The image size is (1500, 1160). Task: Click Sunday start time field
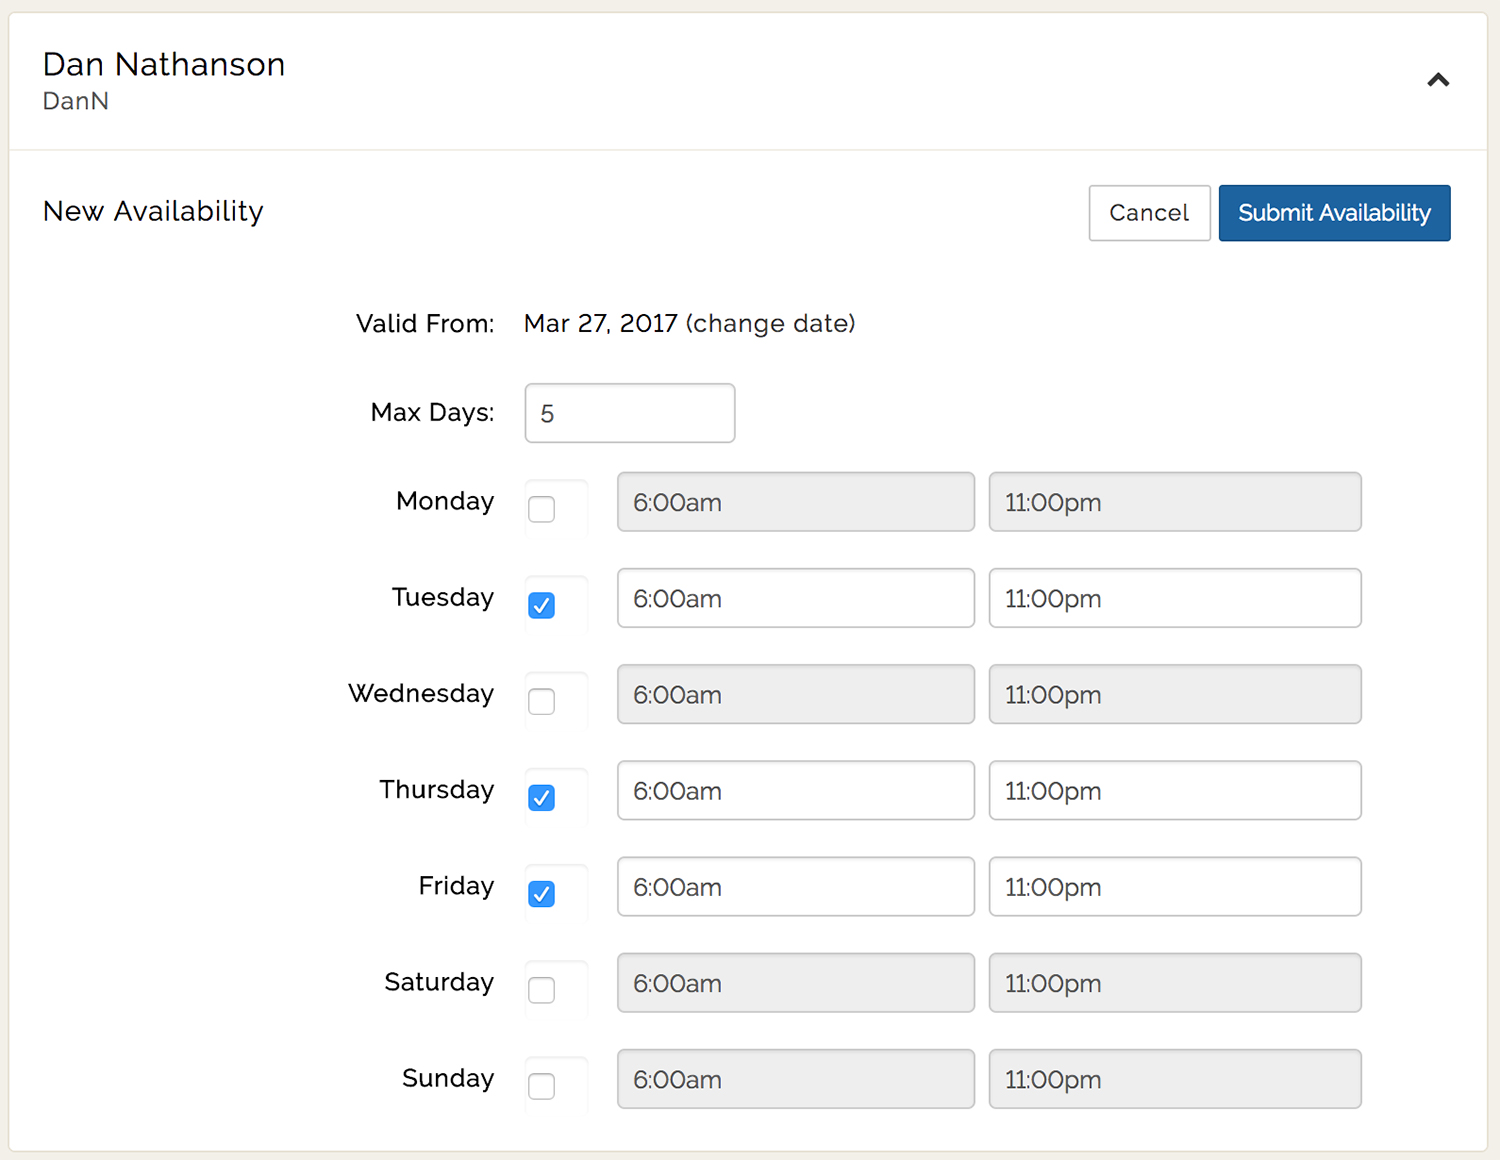796,1078
